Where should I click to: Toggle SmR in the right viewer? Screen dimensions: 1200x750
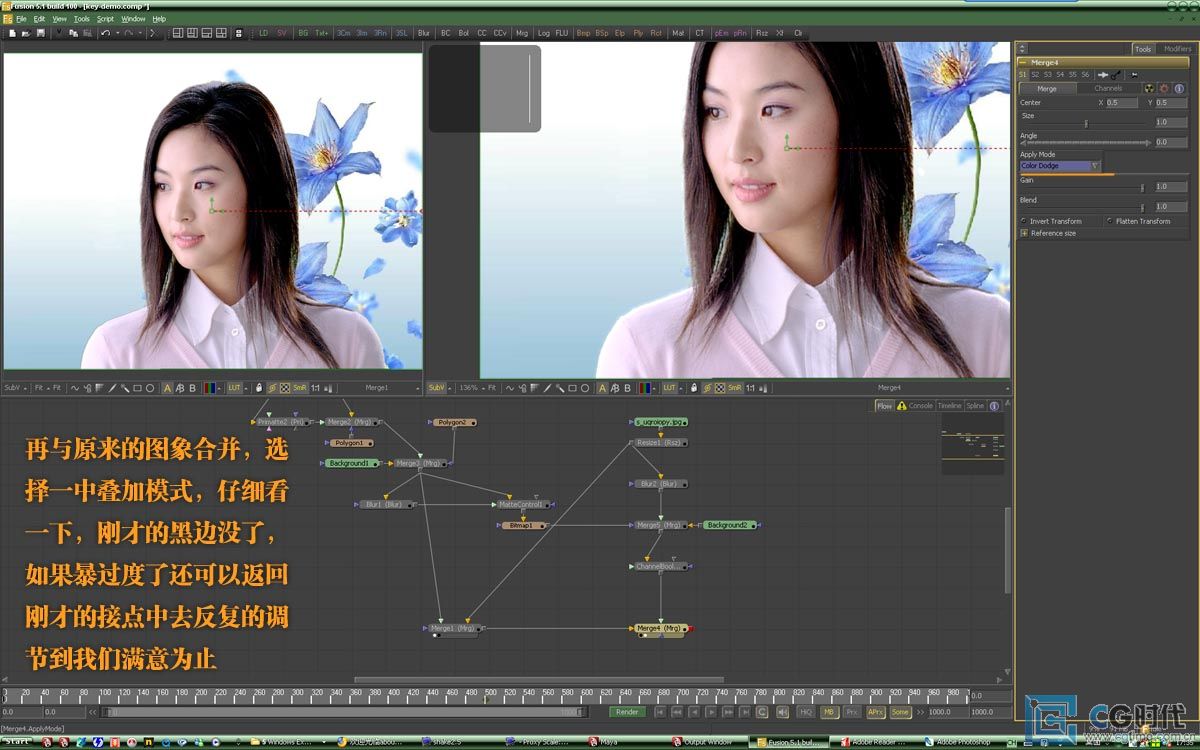[735, 388]
